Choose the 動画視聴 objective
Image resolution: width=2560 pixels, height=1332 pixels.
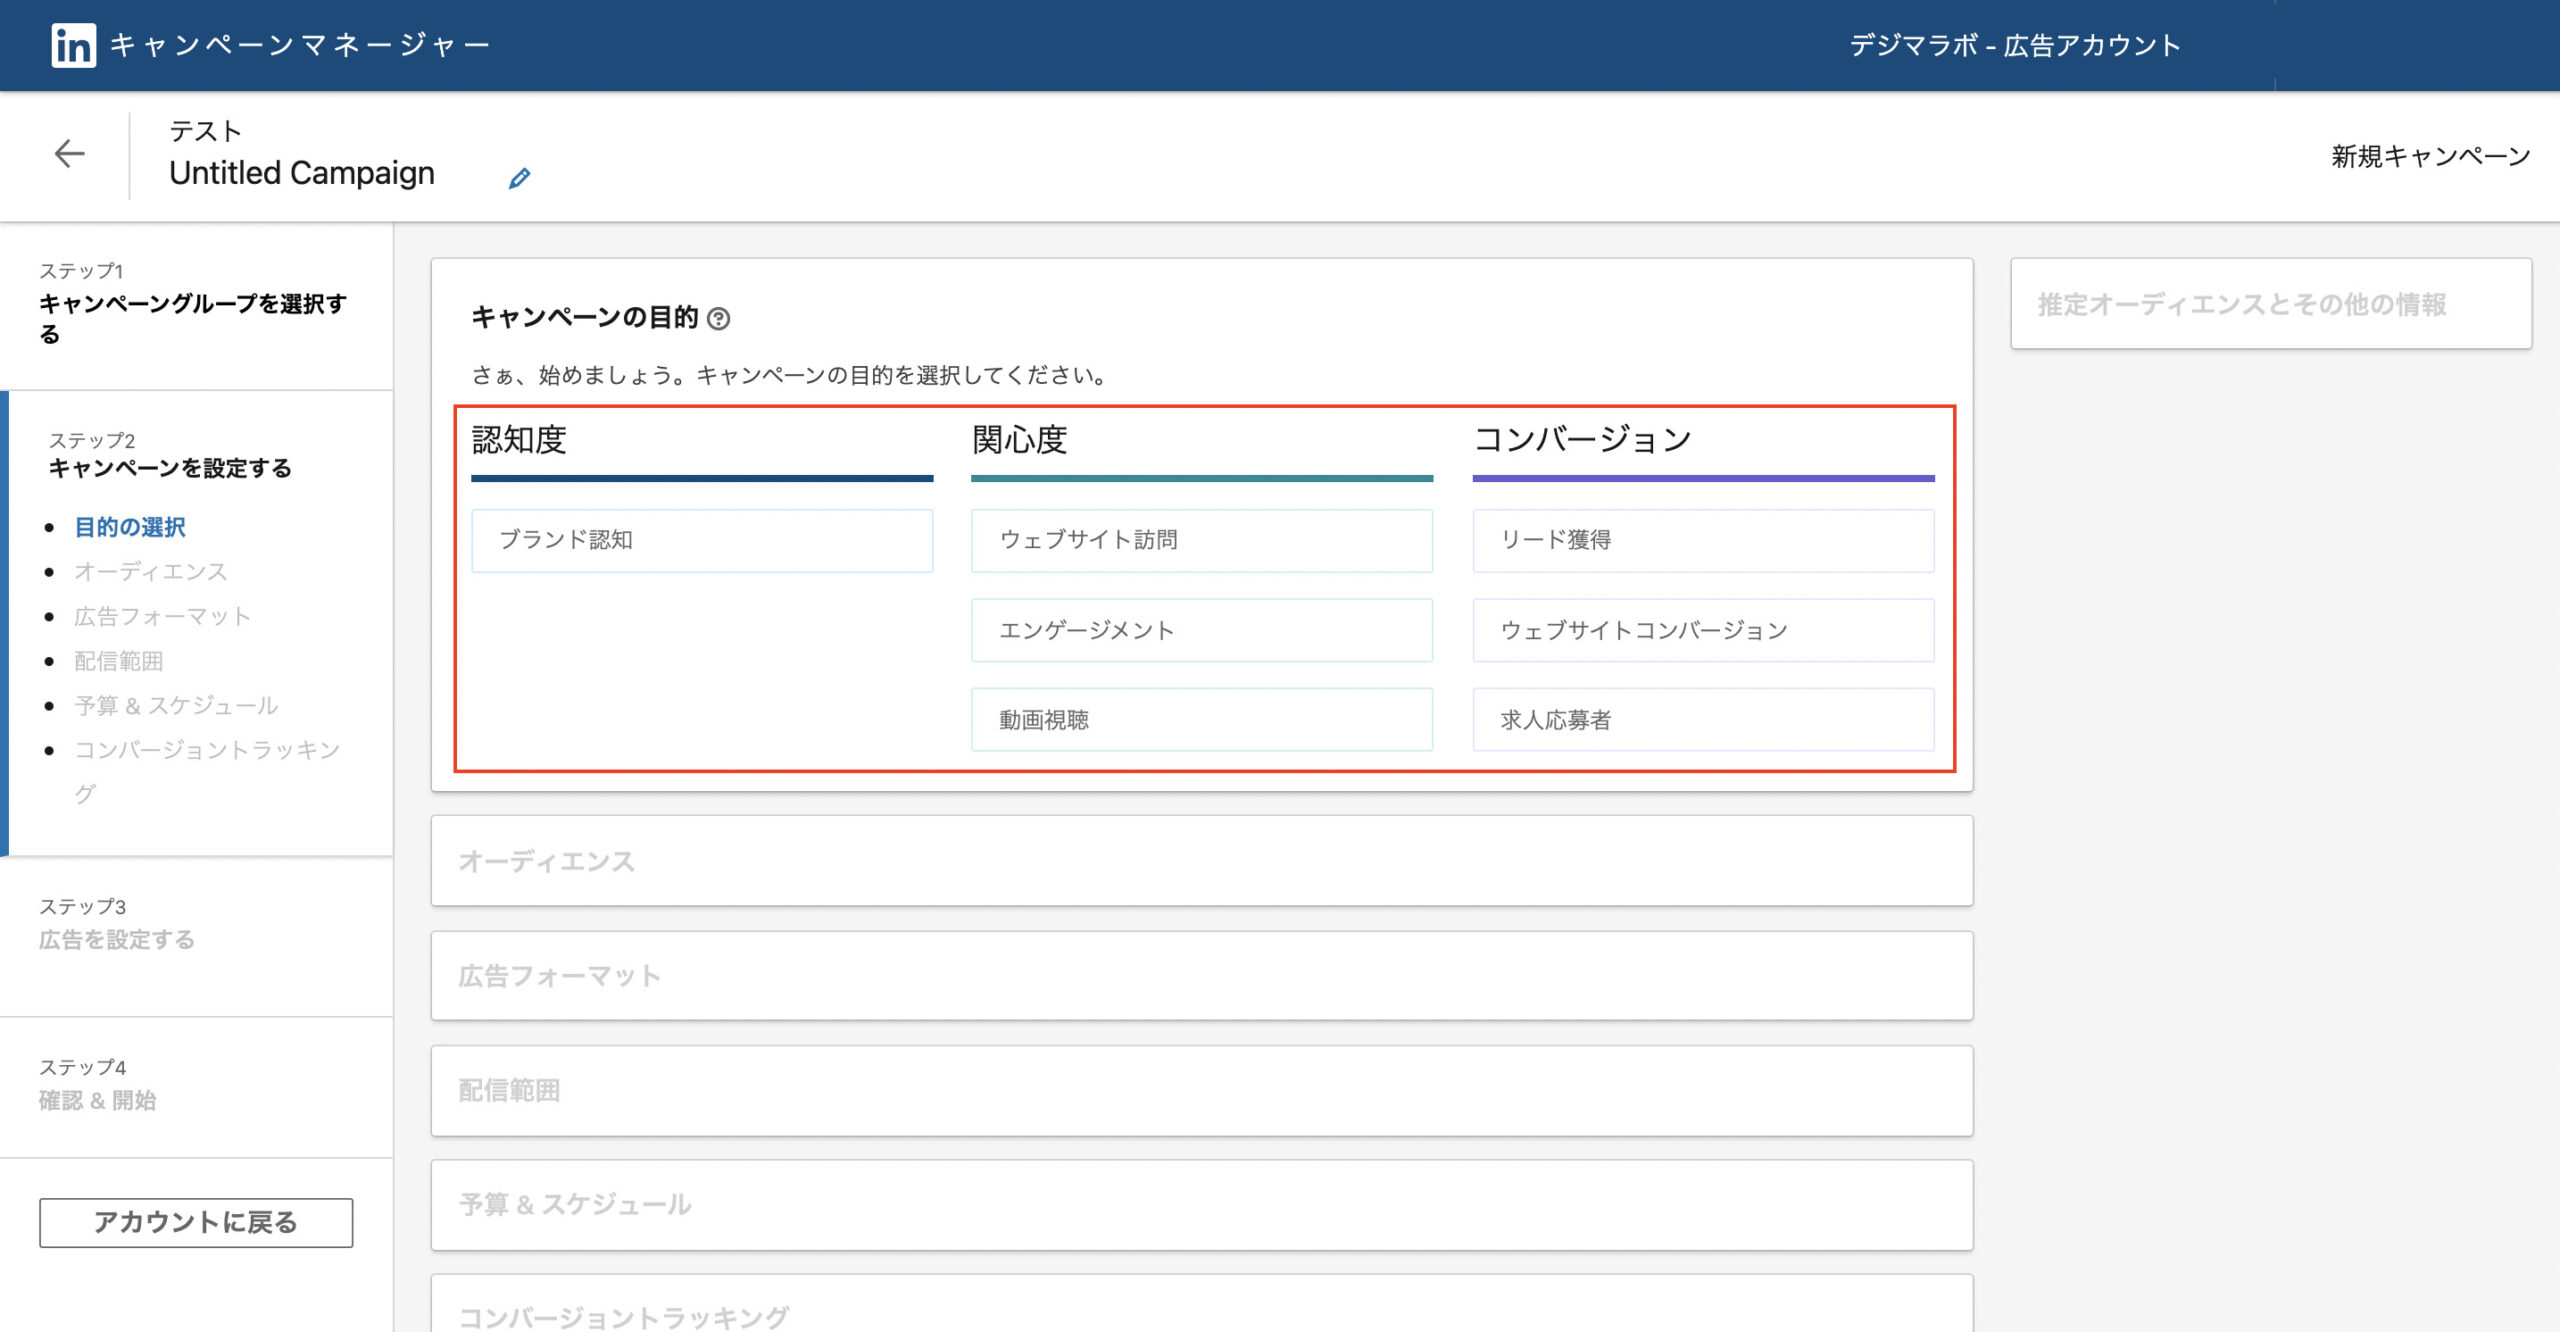pyautogui.click(x=1201, y=720)
